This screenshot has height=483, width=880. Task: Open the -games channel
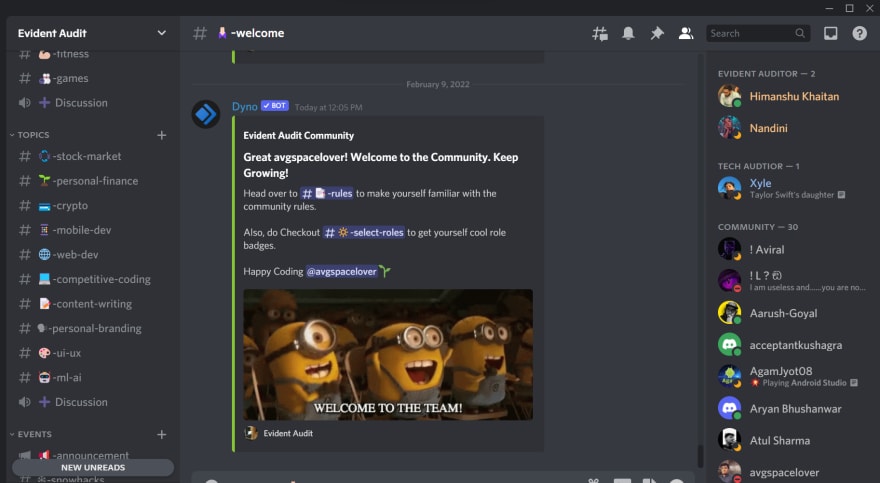(93, 79)
